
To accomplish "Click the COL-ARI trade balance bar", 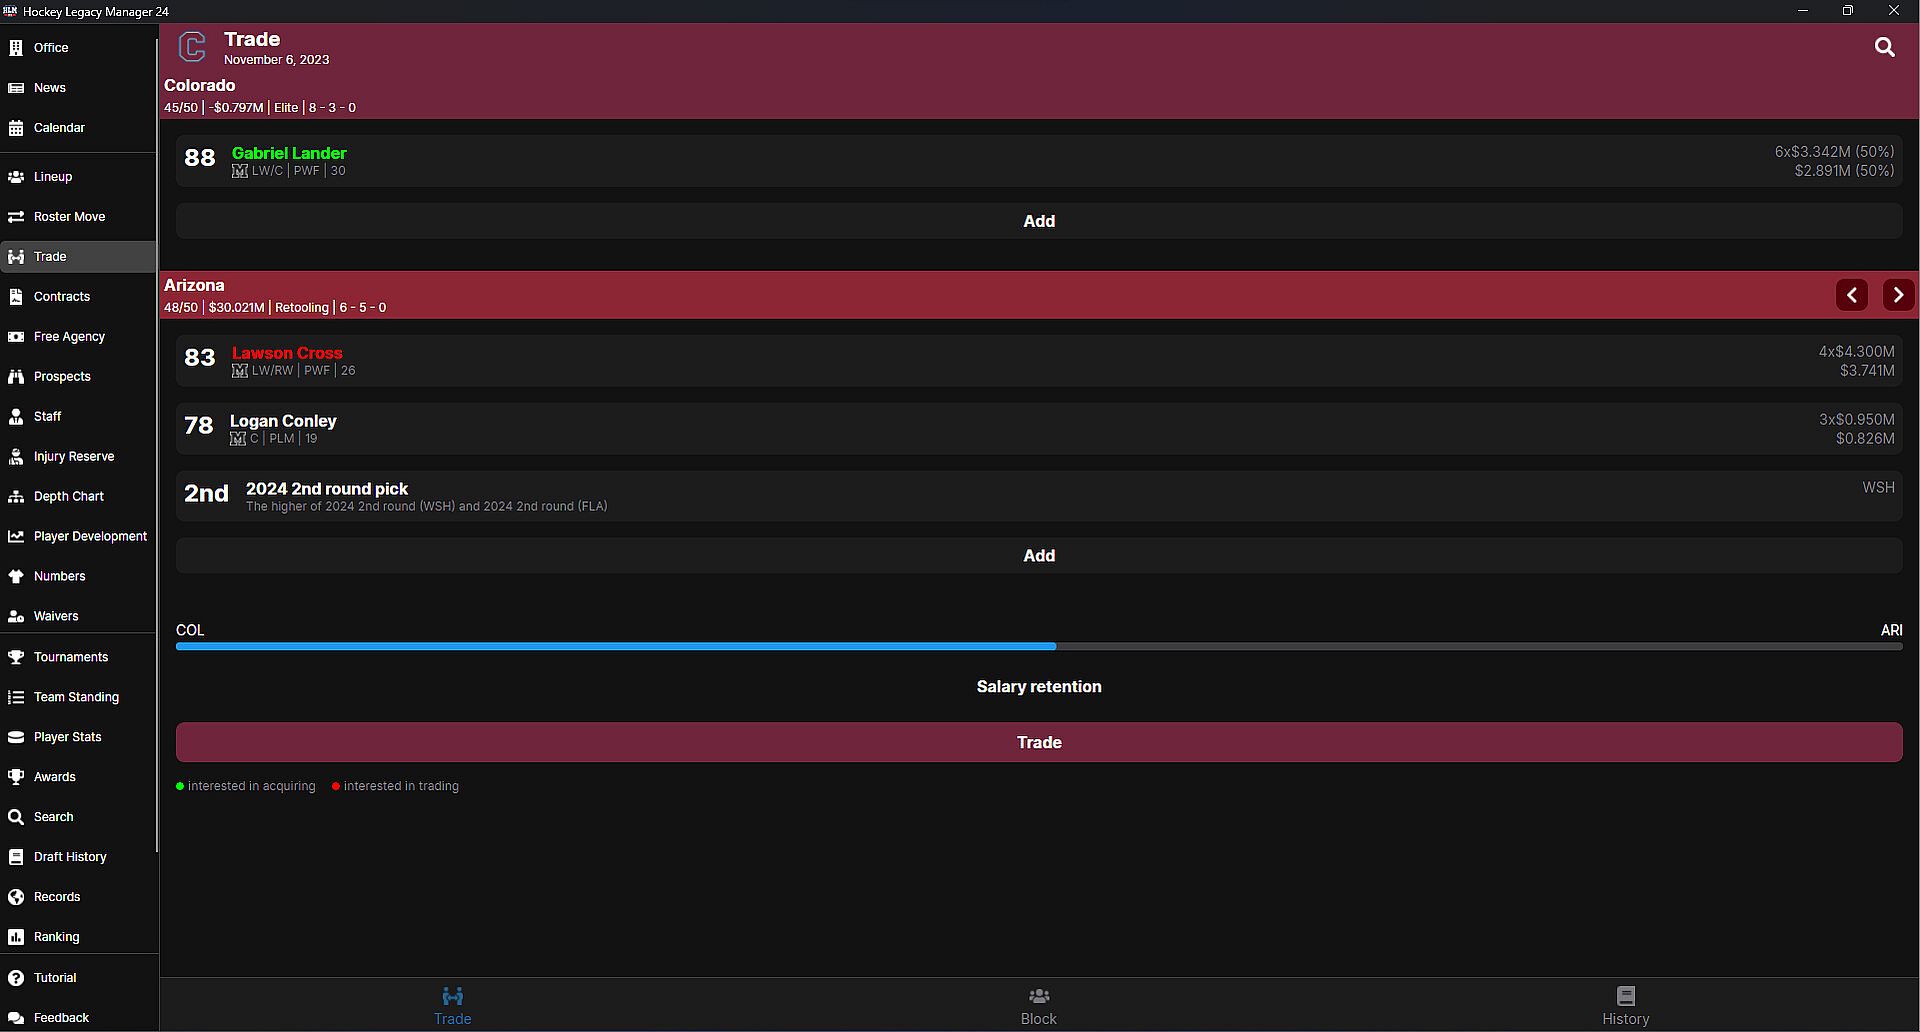I will click(1039, 647).
